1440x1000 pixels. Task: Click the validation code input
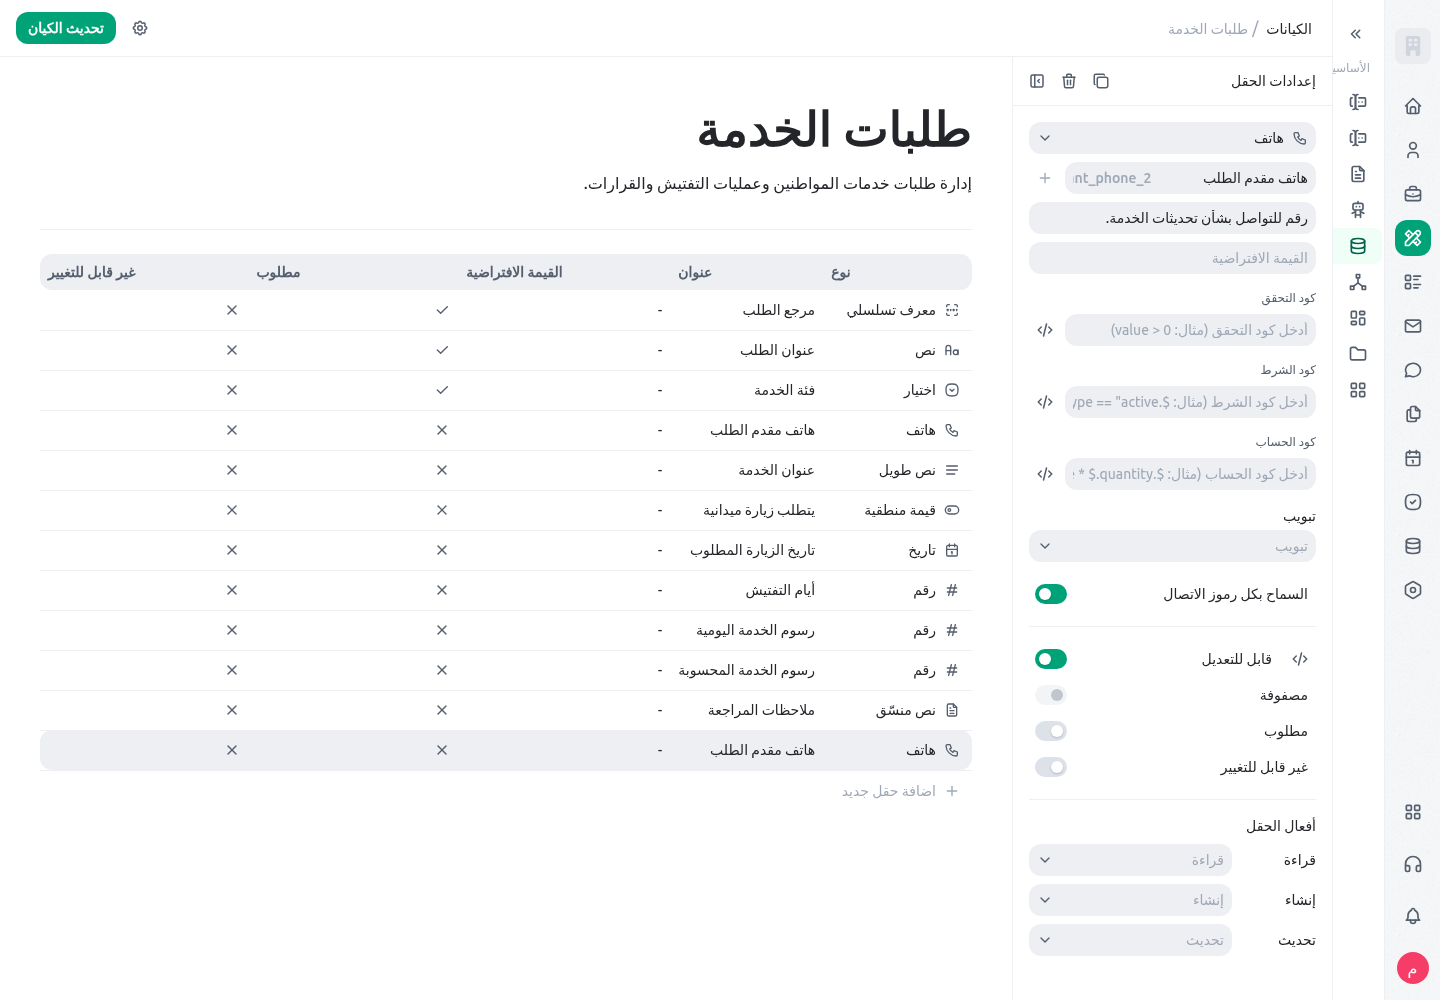point(1190,330)
